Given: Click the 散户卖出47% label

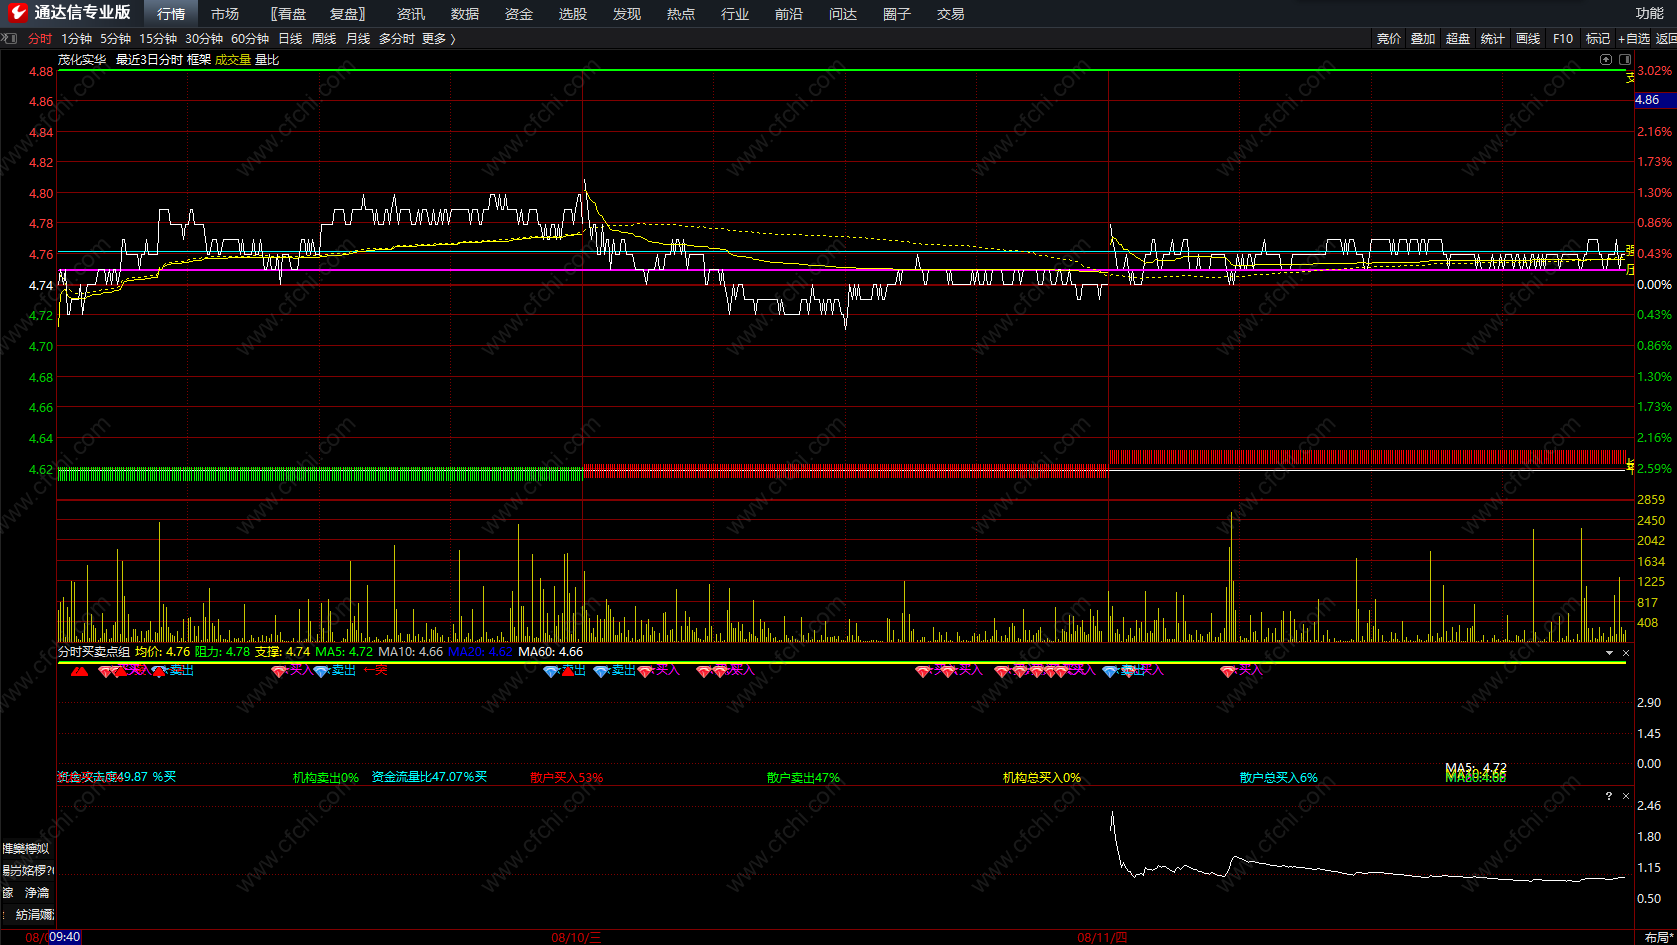Looking at the screenshot, I should [x=803, y=777].
